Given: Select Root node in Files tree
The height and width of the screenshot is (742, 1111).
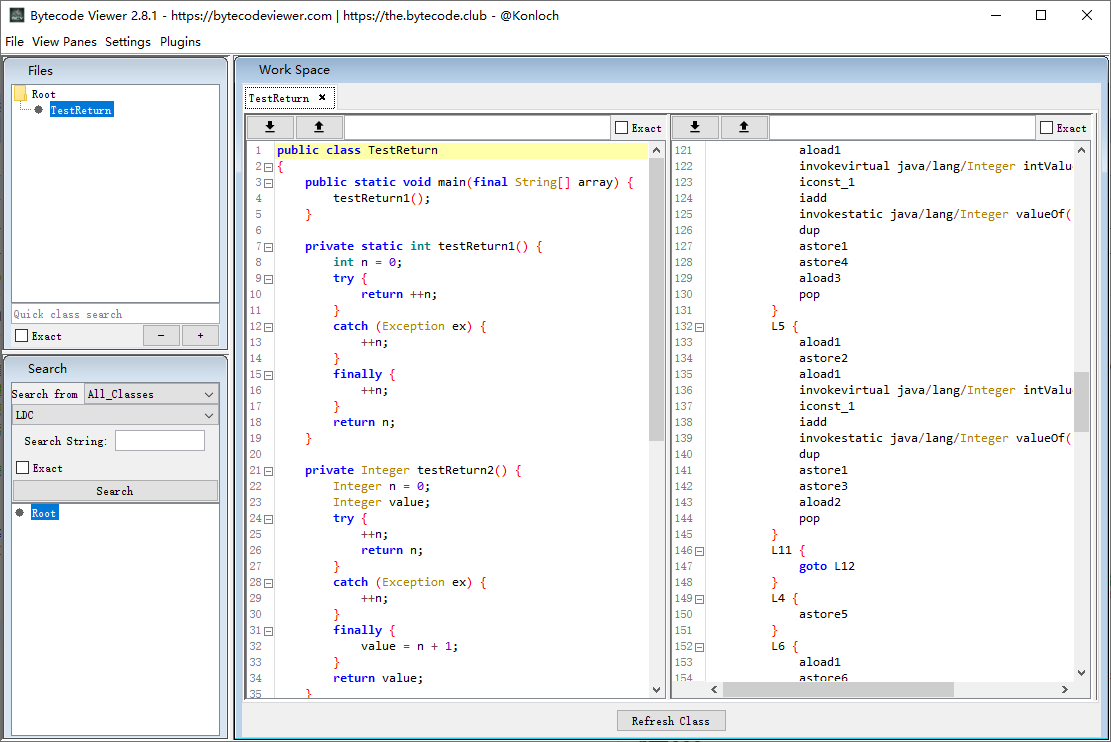Looking at the screenshot, I should [x=43, y=94].
